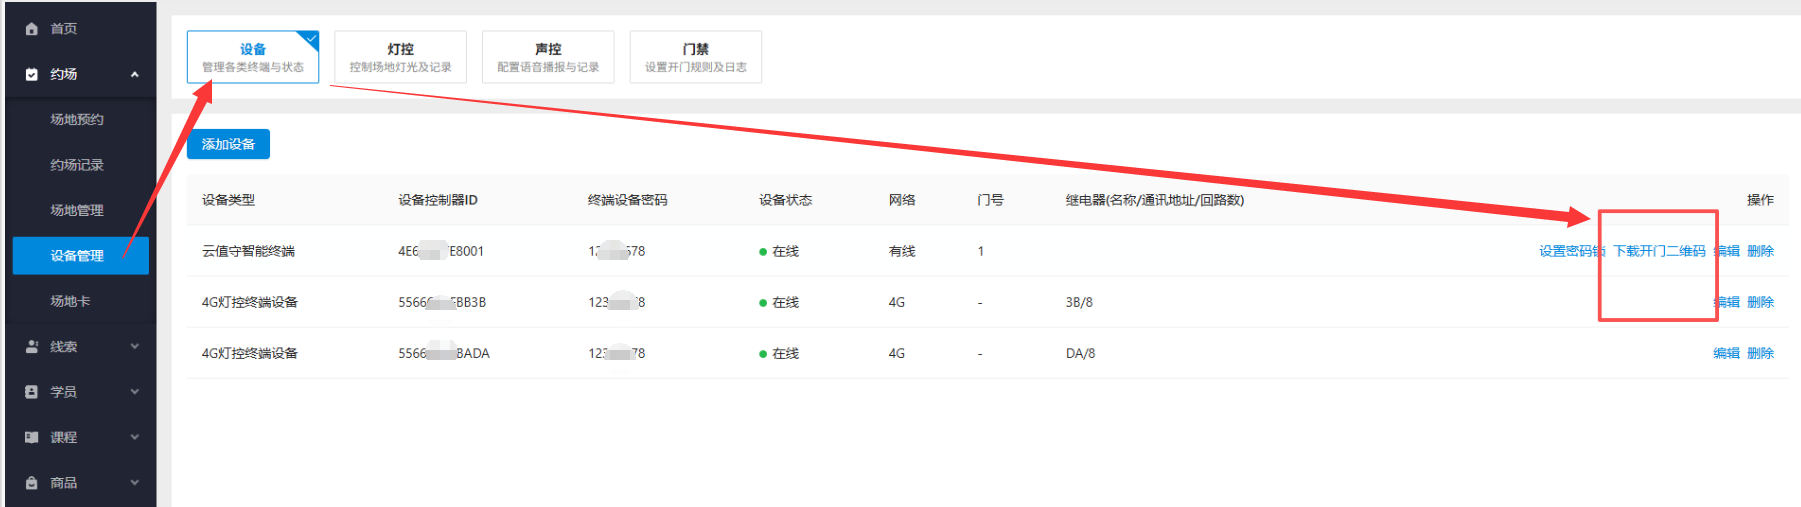Click the 设备类型 column header
Screen dimensions: 1801x507
click(x=228, y=200)
